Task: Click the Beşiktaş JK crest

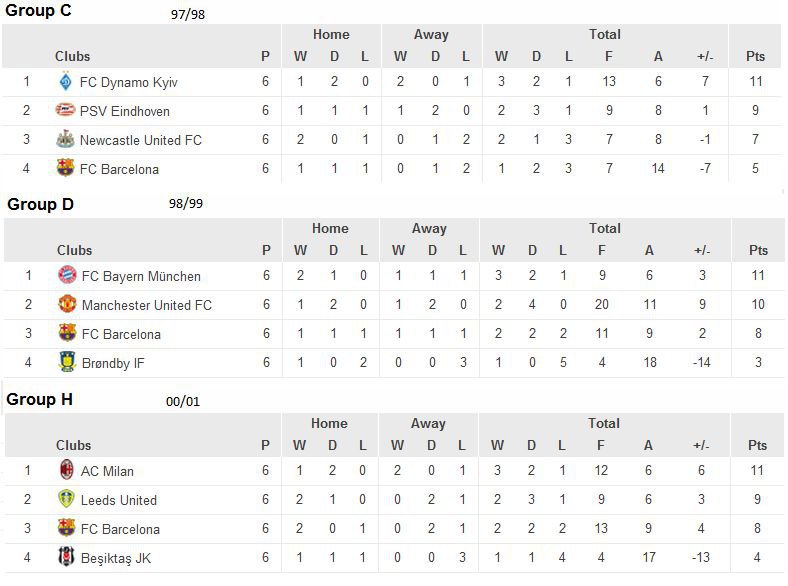Action: coord(66,556)
